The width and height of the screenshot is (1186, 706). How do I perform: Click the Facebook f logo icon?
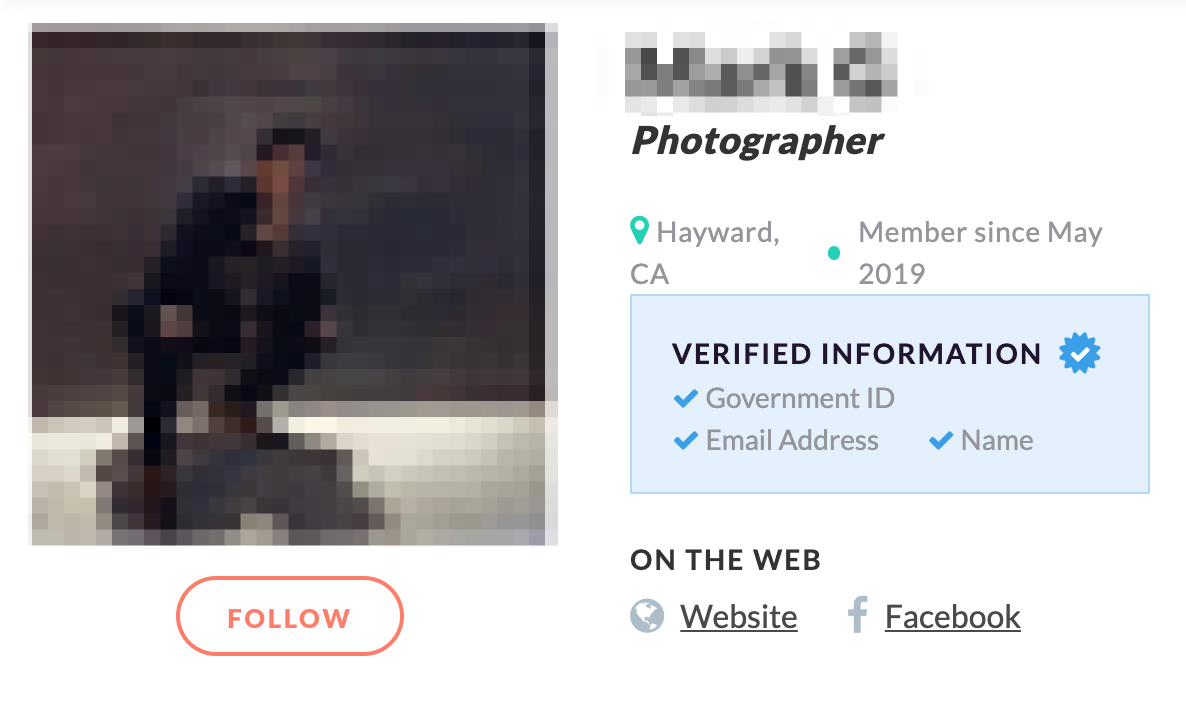point(857,614)
